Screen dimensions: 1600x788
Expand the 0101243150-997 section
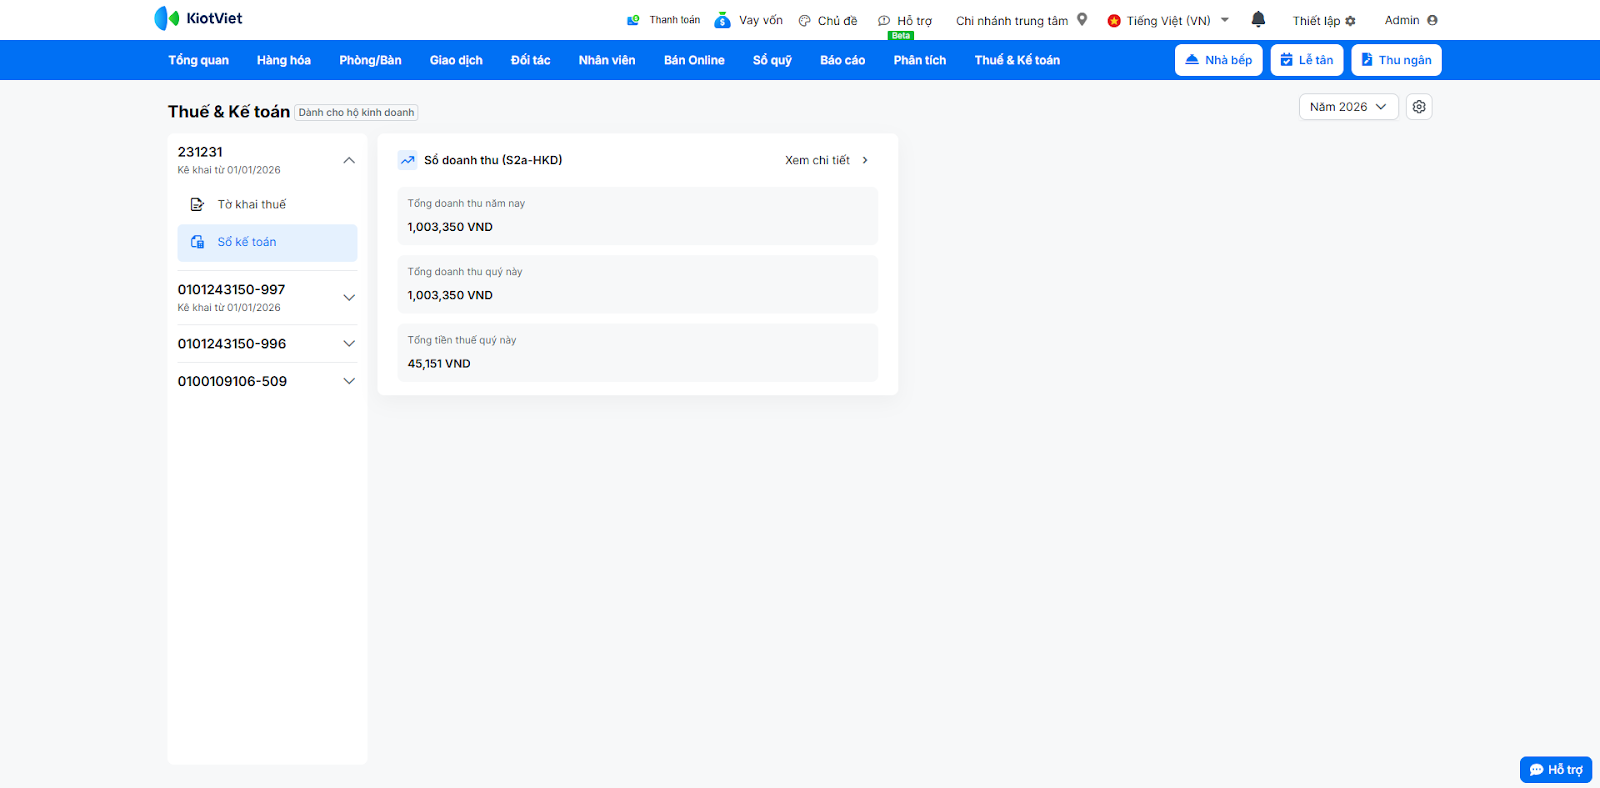pos(349,297)
